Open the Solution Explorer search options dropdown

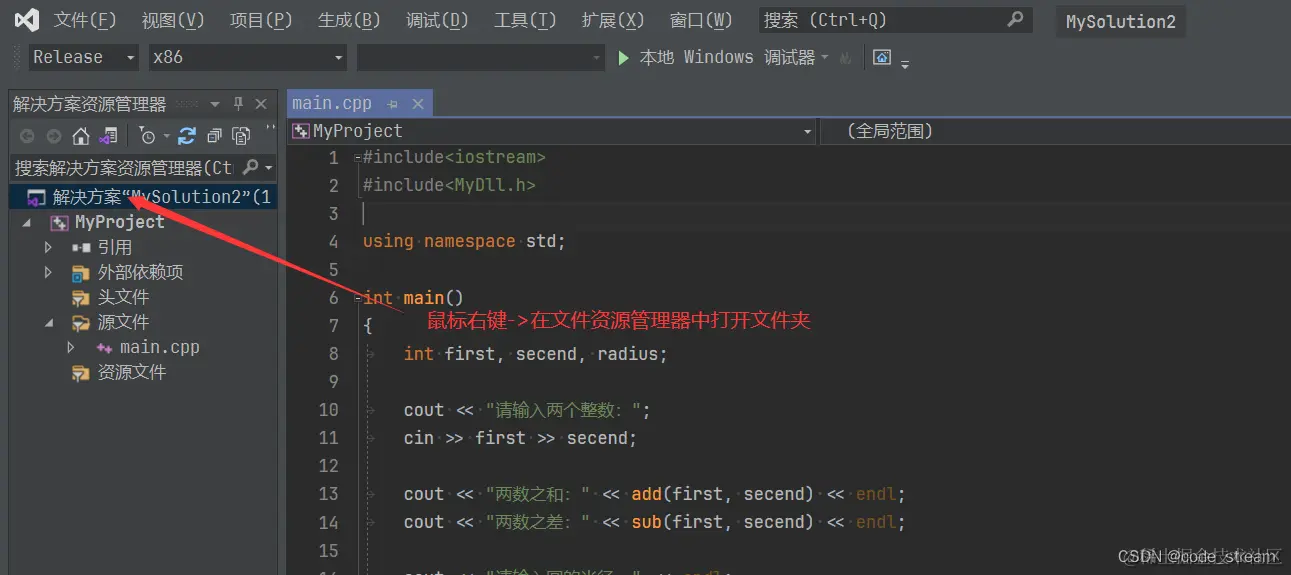(x=269, y=167)
